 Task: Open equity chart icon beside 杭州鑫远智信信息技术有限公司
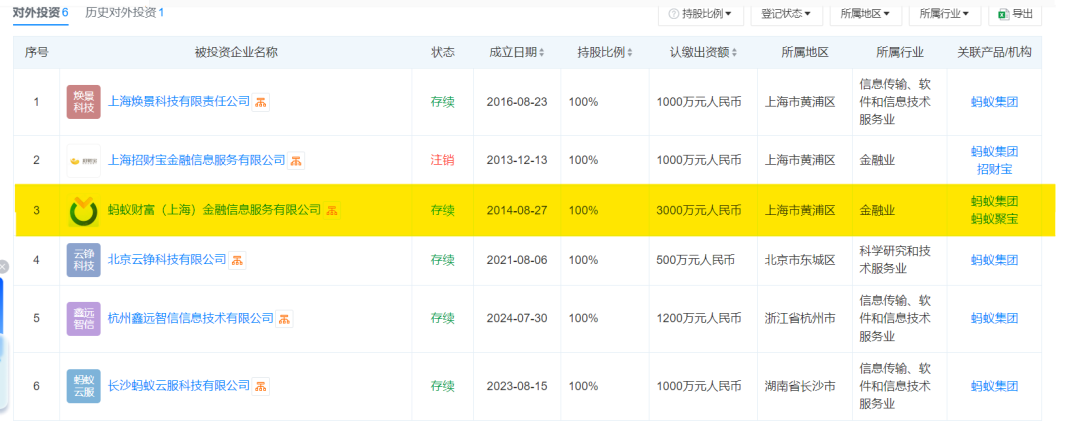pyautogui.click(x=284, y=318)
